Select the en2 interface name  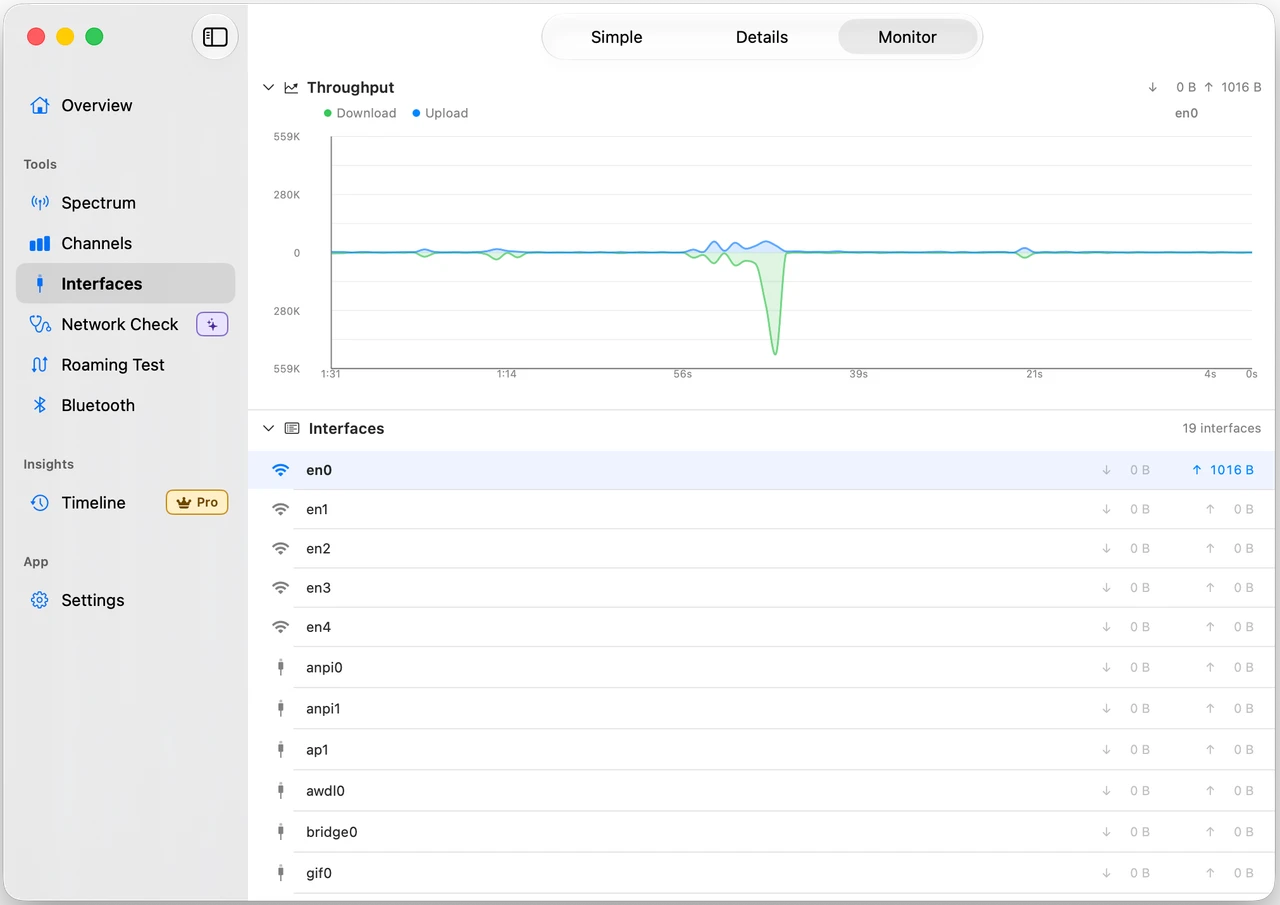pyautogui.click(x=318, y=548)
